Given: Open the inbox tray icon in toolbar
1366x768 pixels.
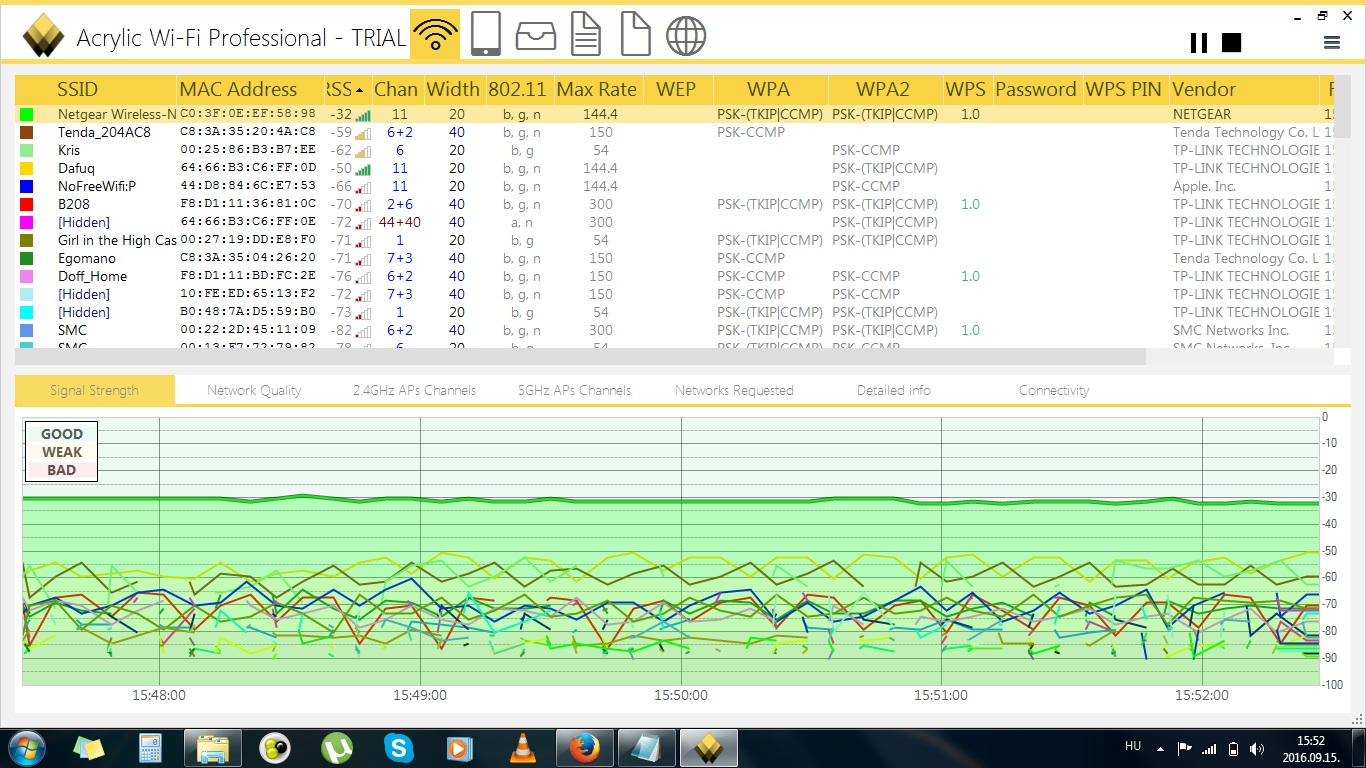Looking at the screenshot, I should coord(536,36).
